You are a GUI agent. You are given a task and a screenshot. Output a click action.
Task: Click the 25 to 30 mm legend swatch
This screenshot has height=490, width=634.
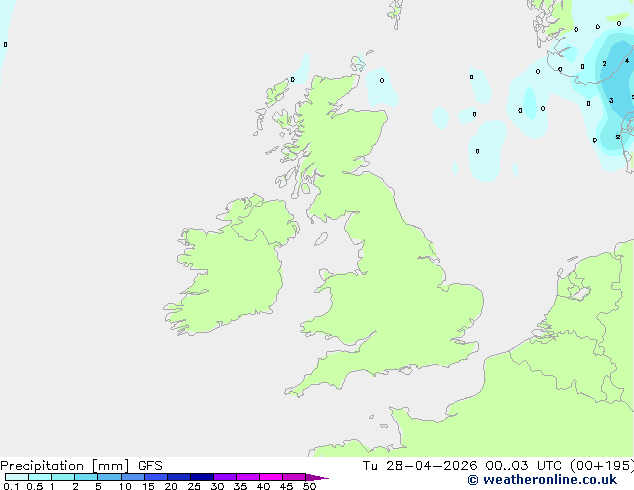coord(201,477)
